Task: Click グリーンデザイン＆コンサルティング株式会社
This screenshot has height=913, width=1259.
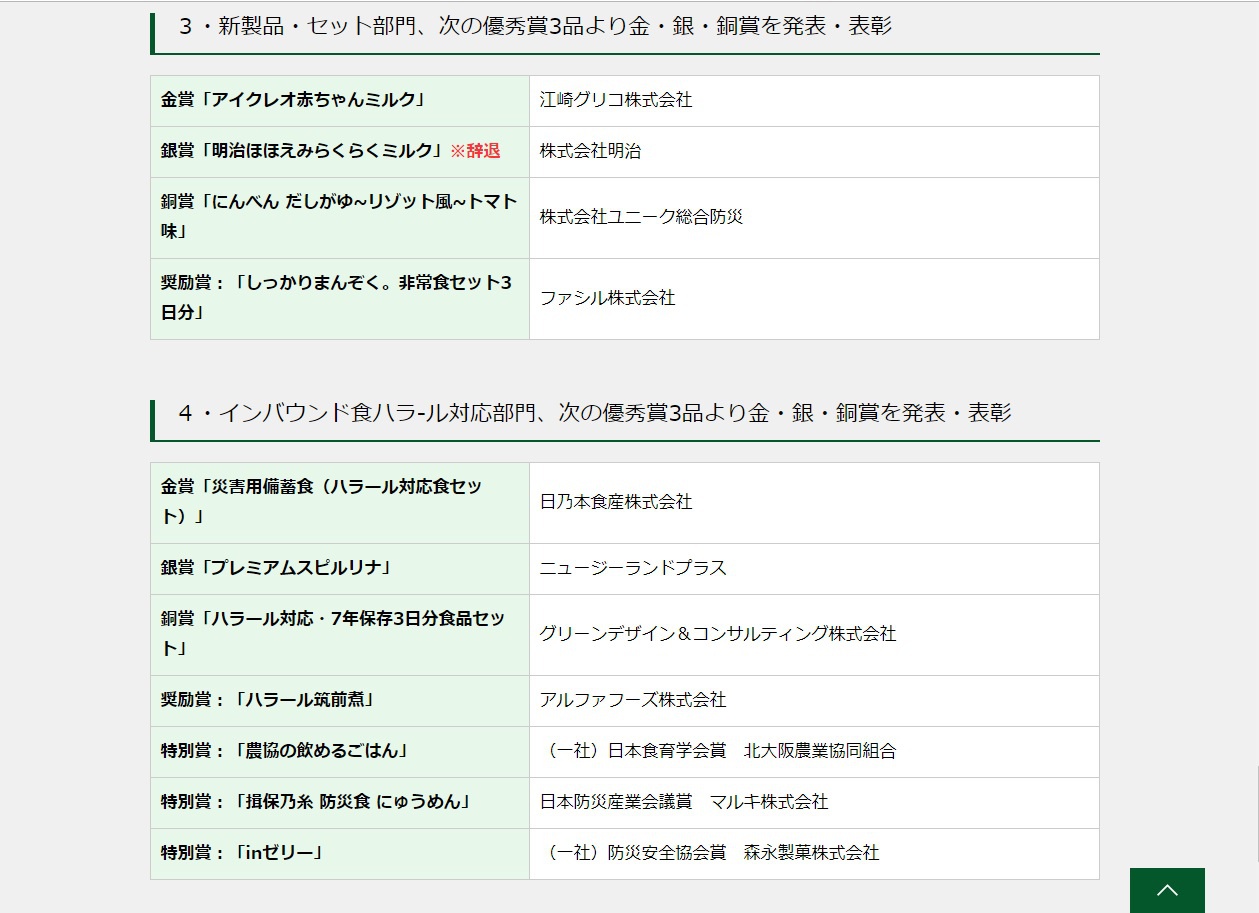Action: point(718,635)
